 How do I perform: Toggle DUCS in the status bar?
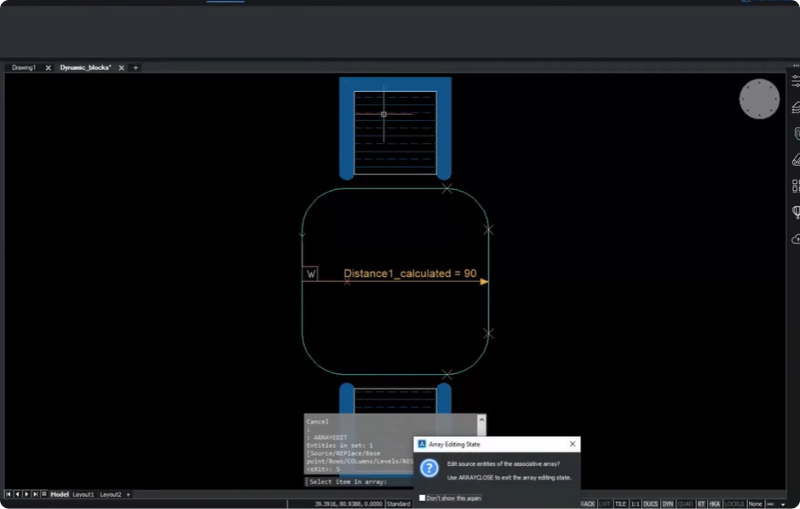(x=651, y=504)
